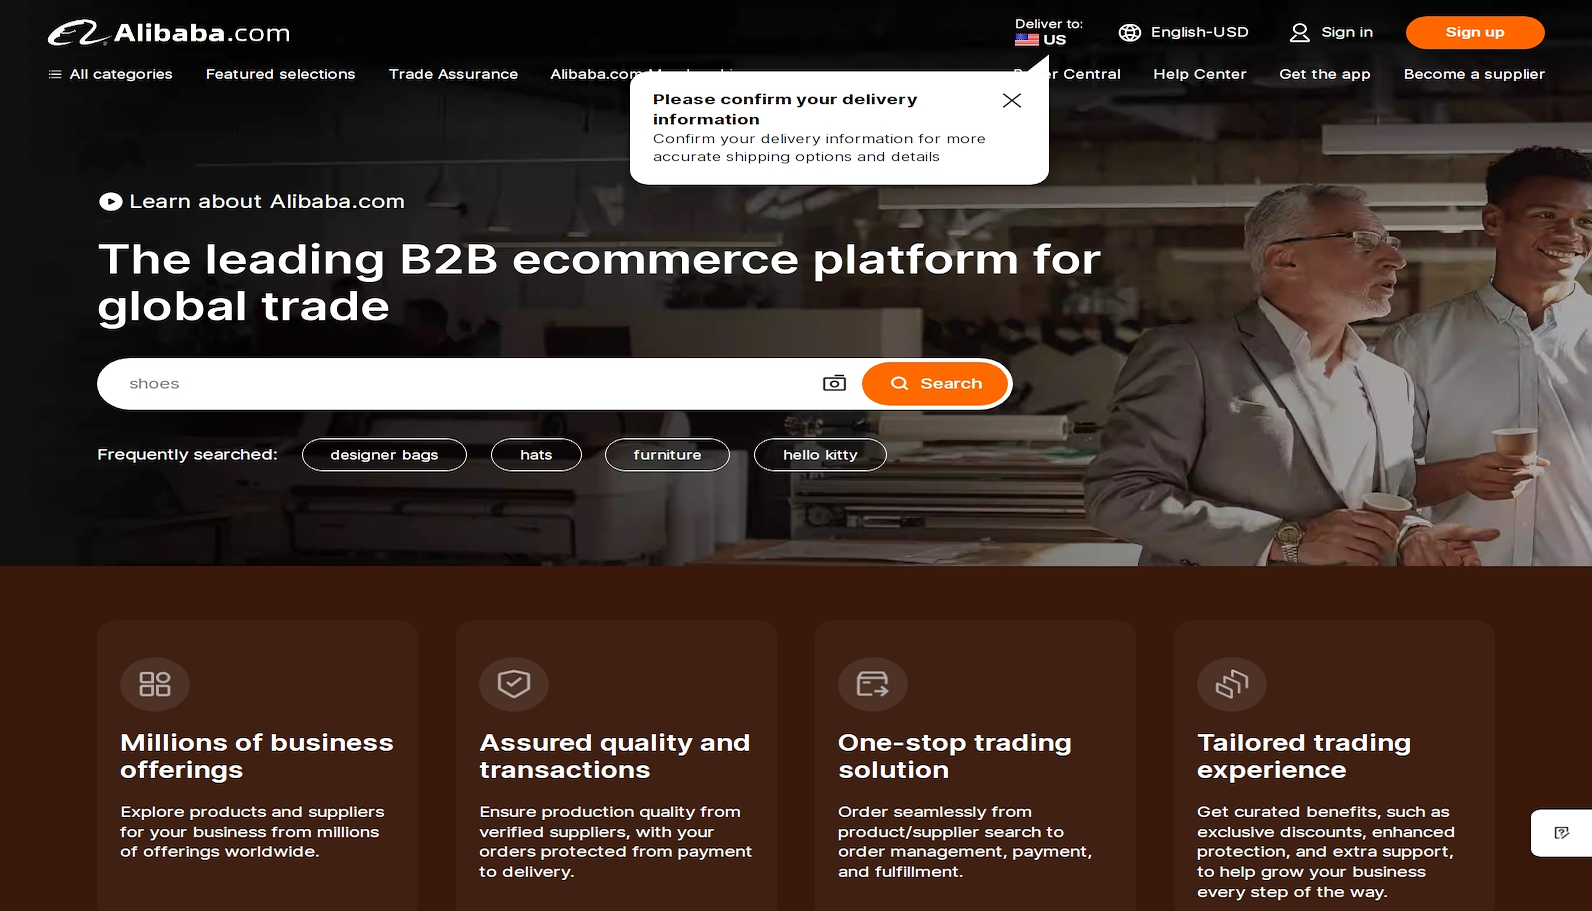This screenshot has height=911, width=1592.
Task: Click the One-stop trading solution icon
Action: tap(873, 684)
